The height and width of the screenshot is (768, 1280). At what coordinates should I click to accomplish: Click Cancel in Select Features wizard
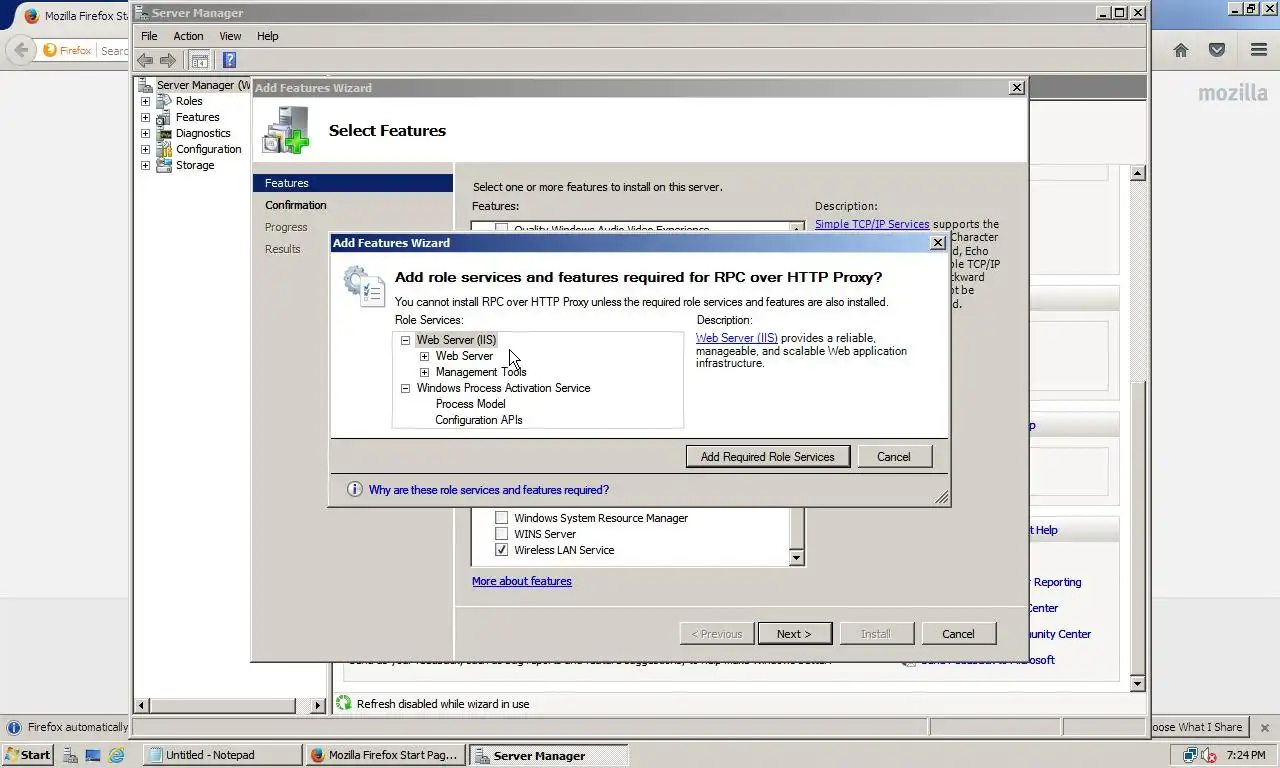958,633
